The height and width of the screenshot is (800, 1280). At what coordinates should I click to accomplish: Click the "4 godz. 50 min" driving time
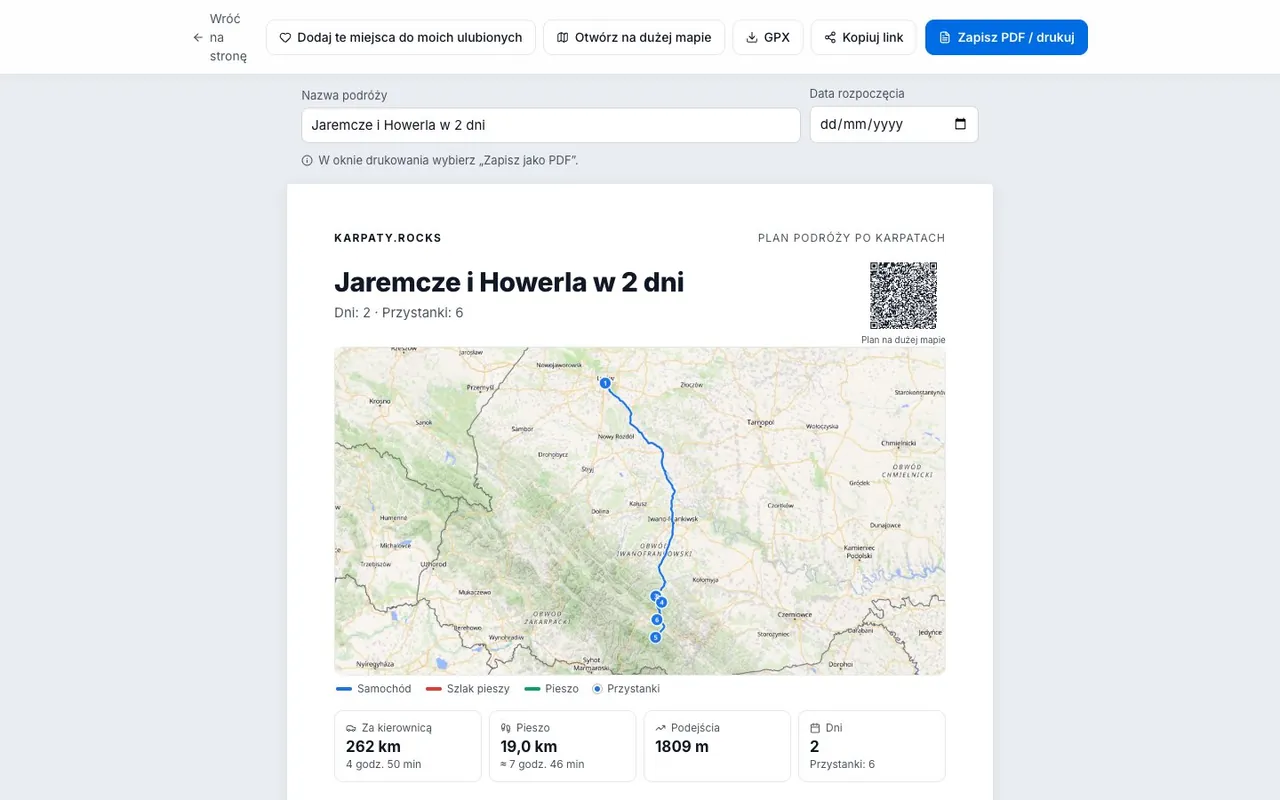[384, 765]
